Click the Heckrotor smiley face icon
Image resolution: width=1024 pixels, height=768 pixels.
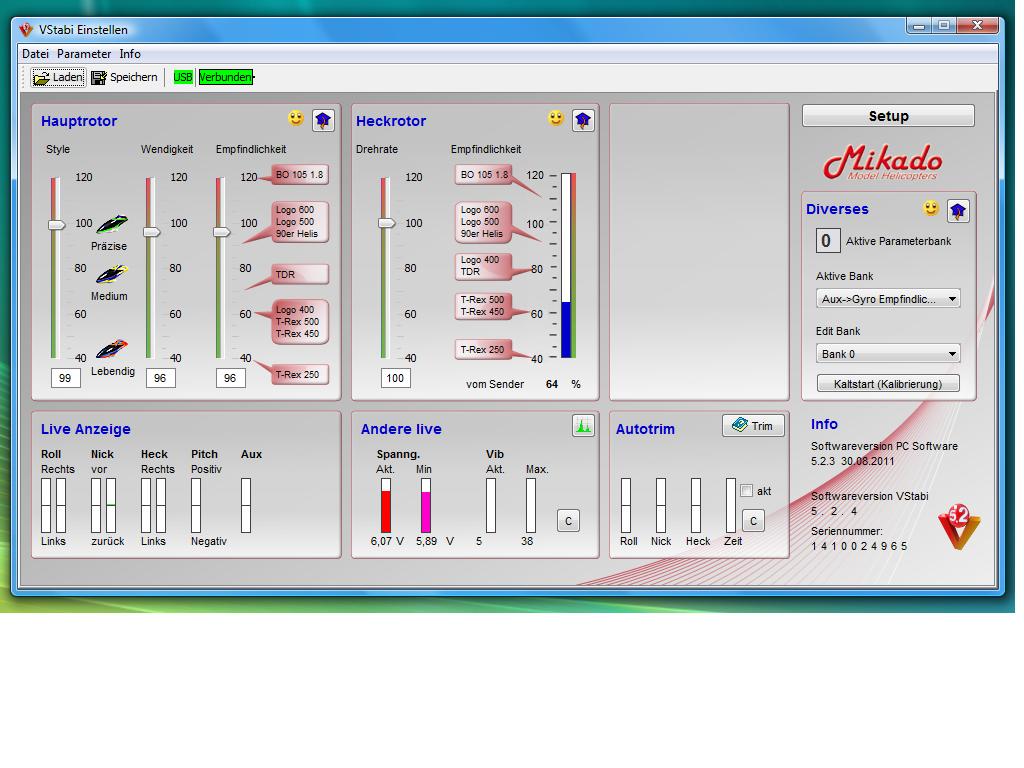pos(556,118)
